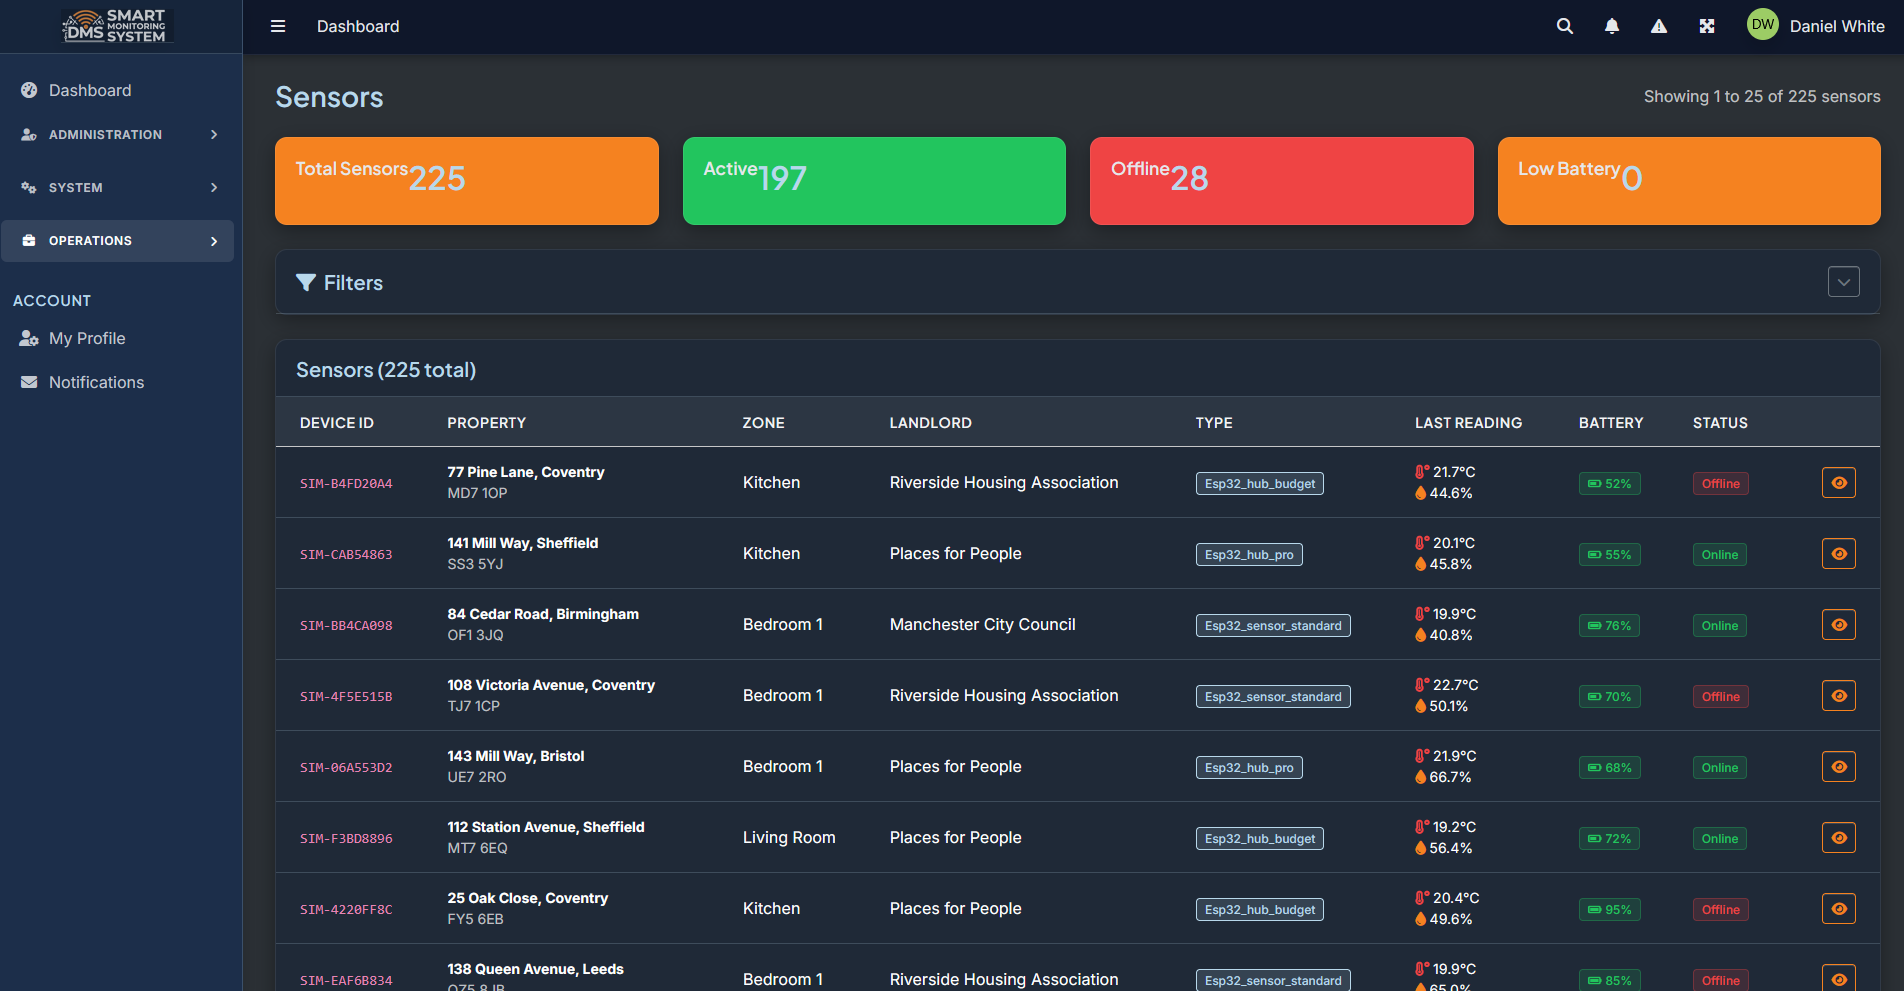Click eye icon on the 25 Oak Close row
Viewport: 1904px width, 991px height.
pos(1839,908)
